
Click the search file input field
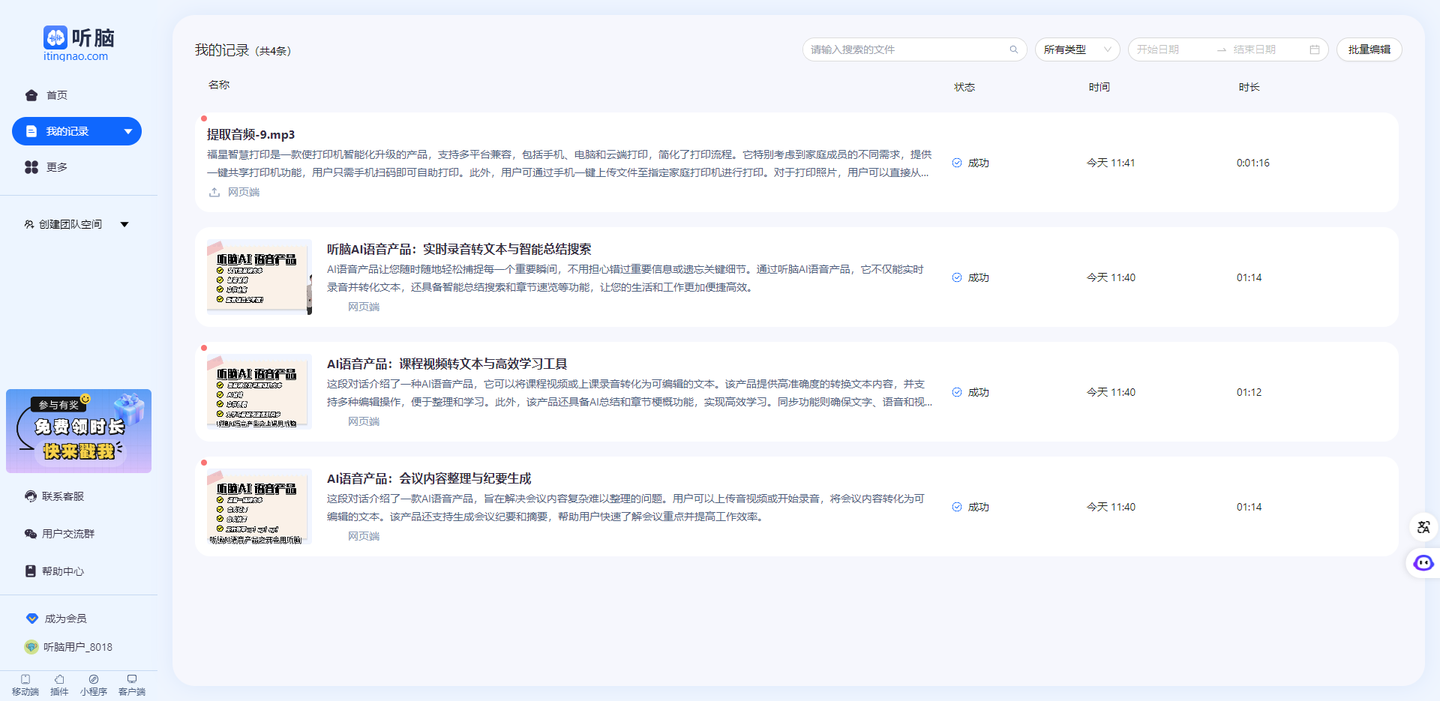coord(915,49)
